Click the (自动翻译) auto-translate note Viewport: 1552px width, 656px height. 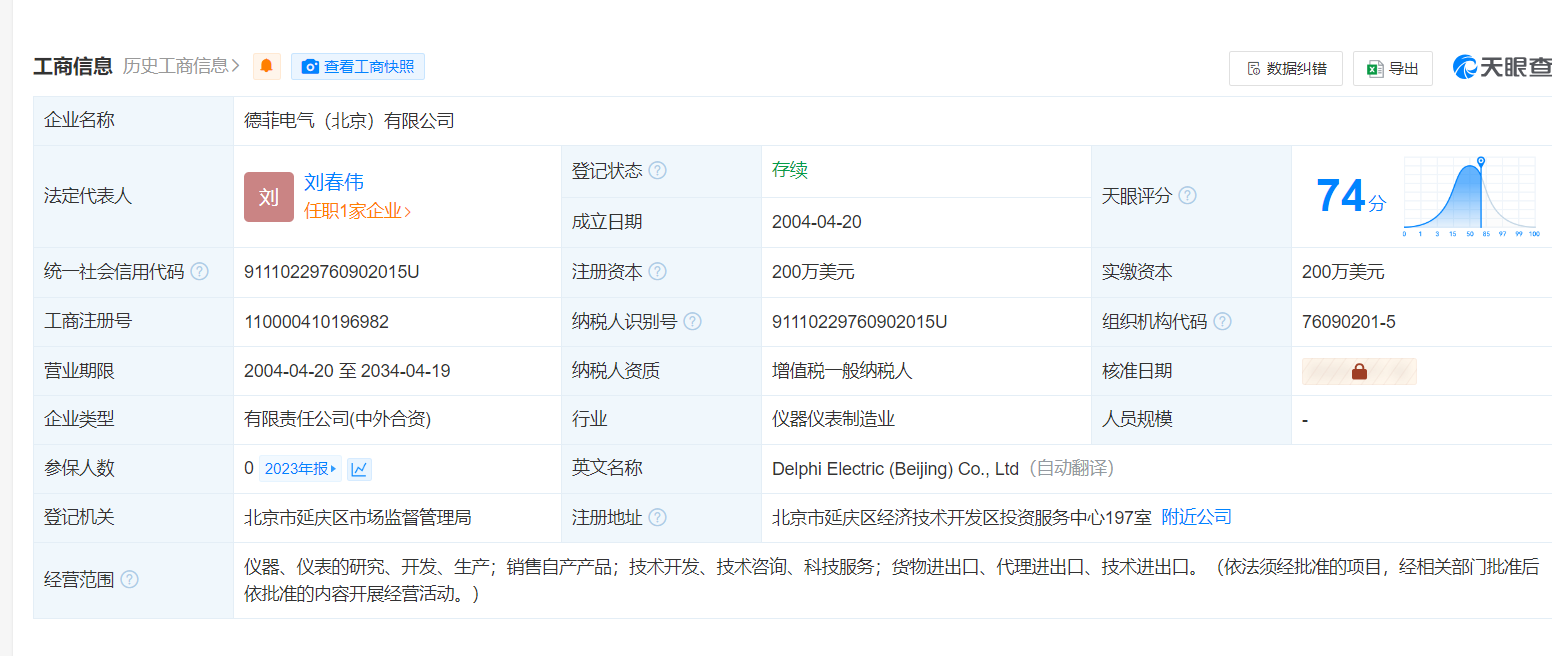pos(1071,469)
